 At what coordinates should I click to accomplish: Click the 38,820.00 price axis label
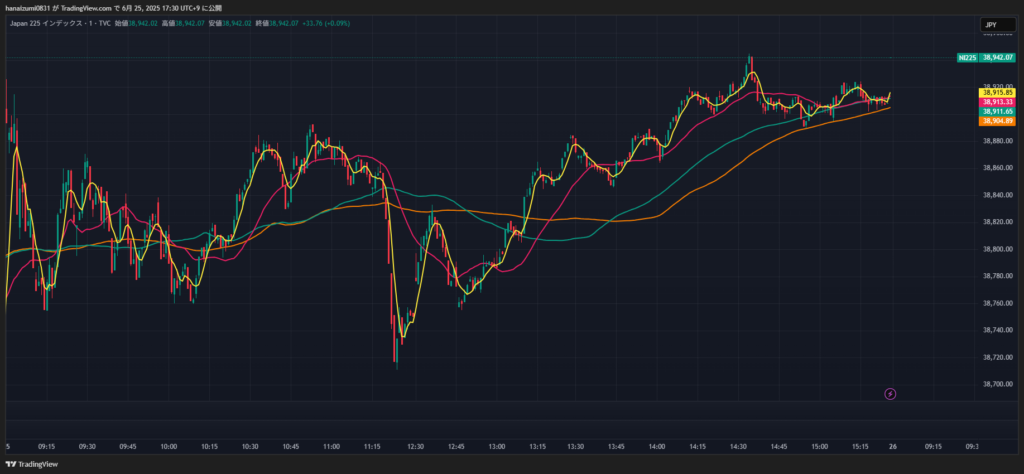pyautogui.click(x=999, y=222)
